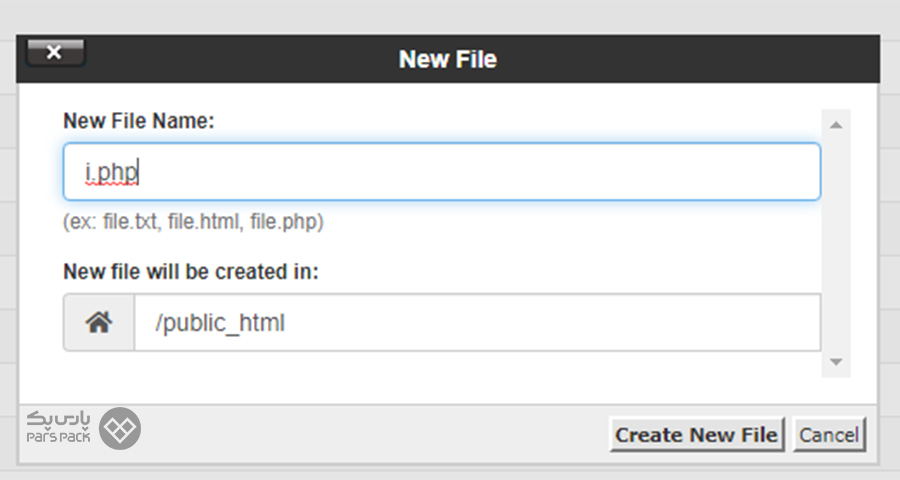Click the New File title bar
900x480 pixels.
click(x=448, y=59)
